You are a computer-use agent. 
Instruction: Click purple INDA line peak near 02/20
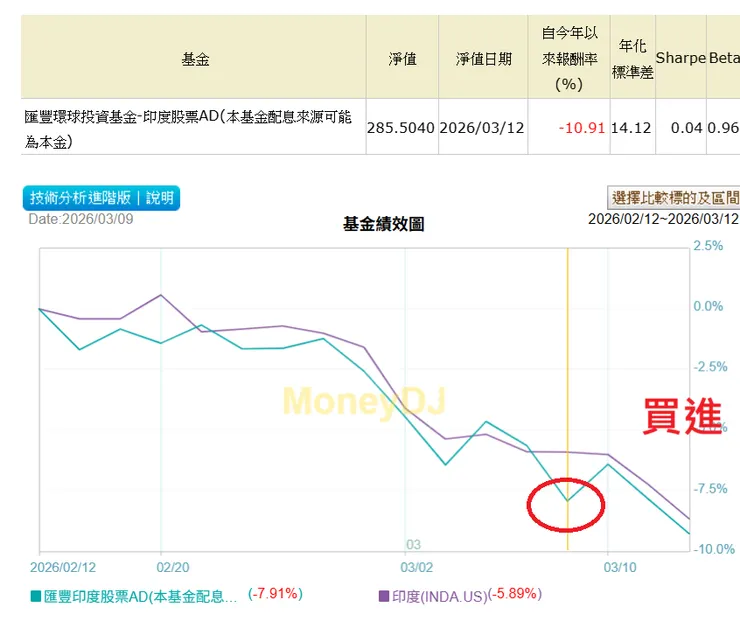click(161, 295)
